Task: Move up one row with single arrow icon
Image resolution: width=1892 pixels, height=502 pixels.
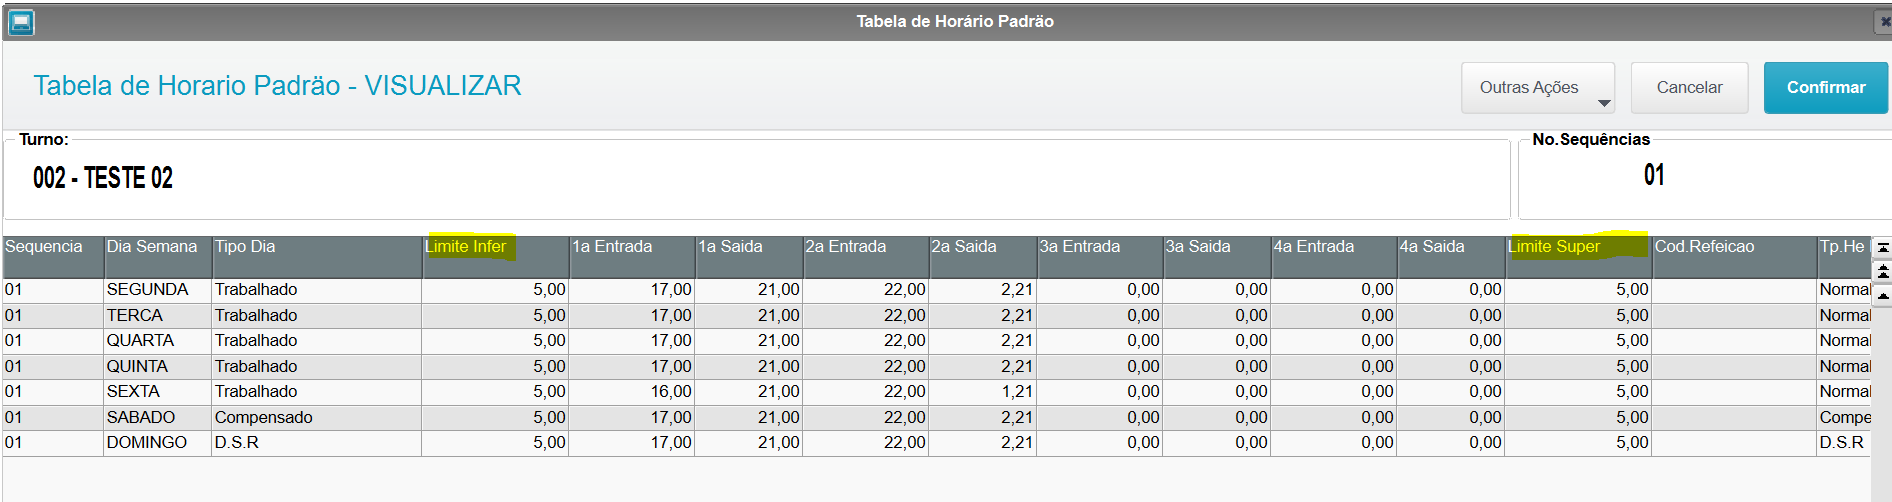Action: pyautogui.click(x=1882, y=296)
